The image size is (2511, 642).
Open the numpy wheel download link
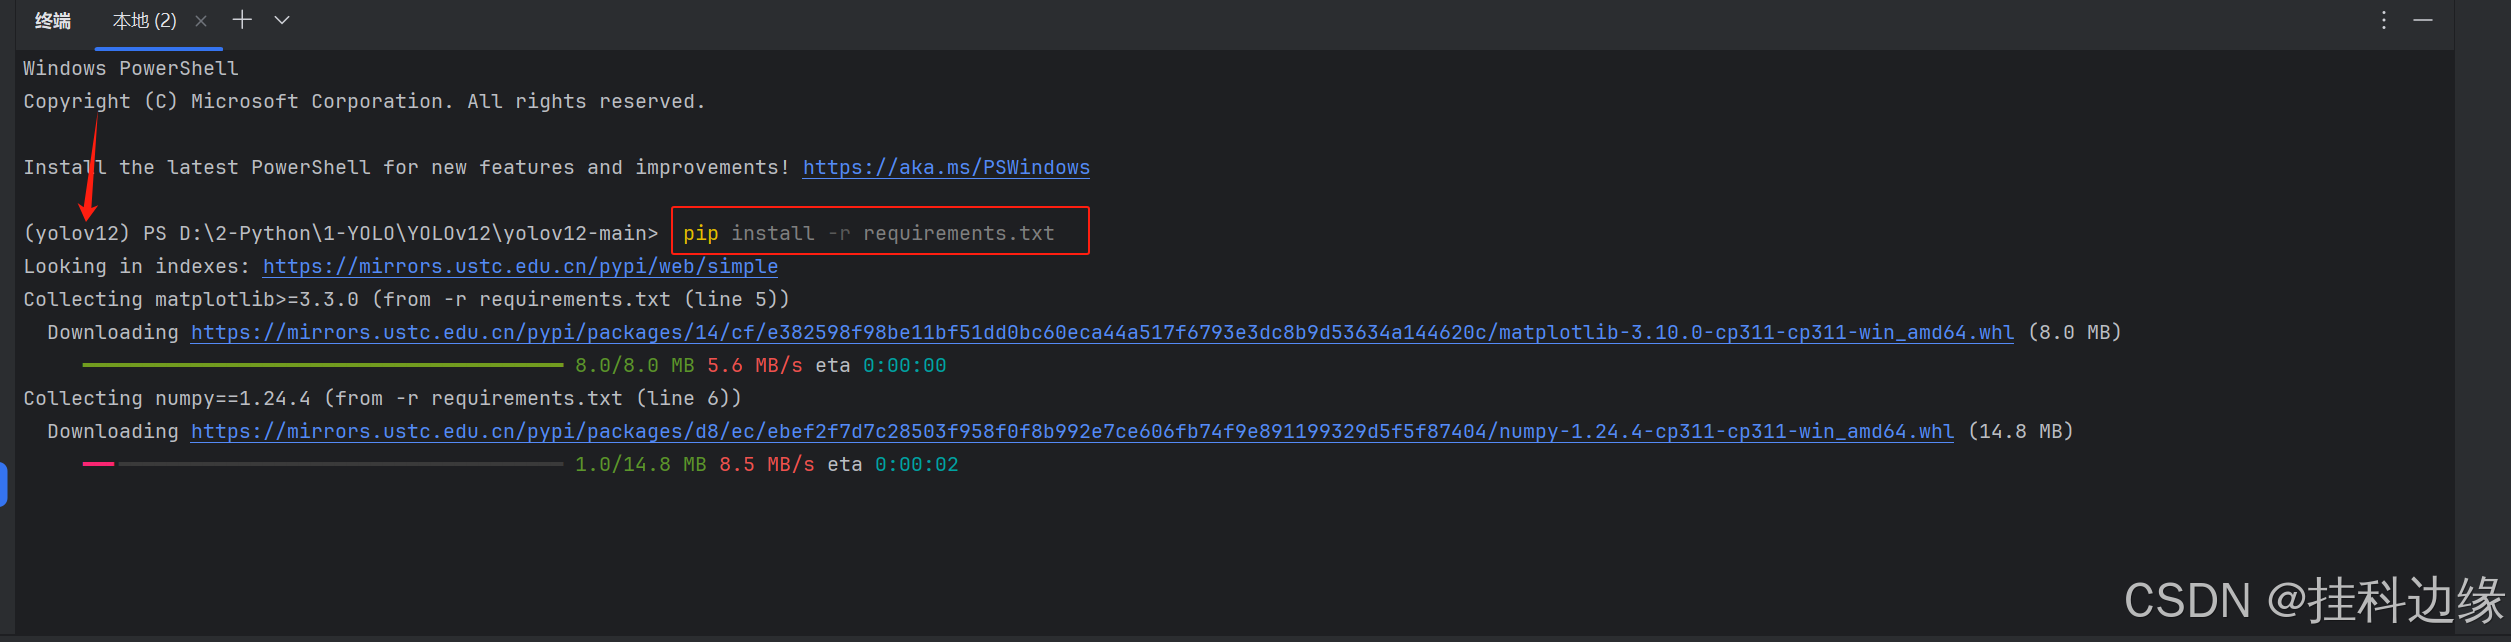click(1072, 432)
